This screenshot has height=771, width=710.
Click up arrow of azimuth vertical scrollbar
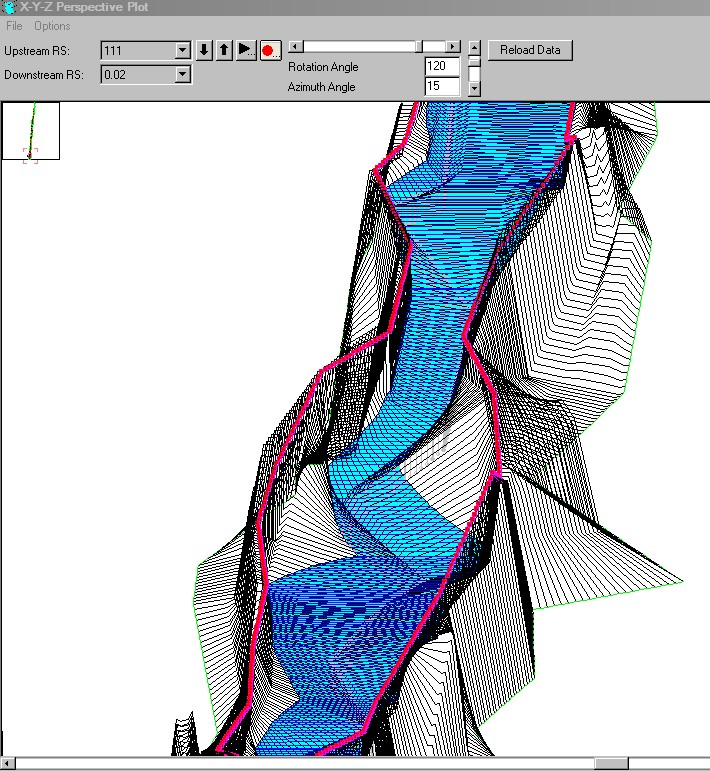pyautogui.click(x=474, y=47)
